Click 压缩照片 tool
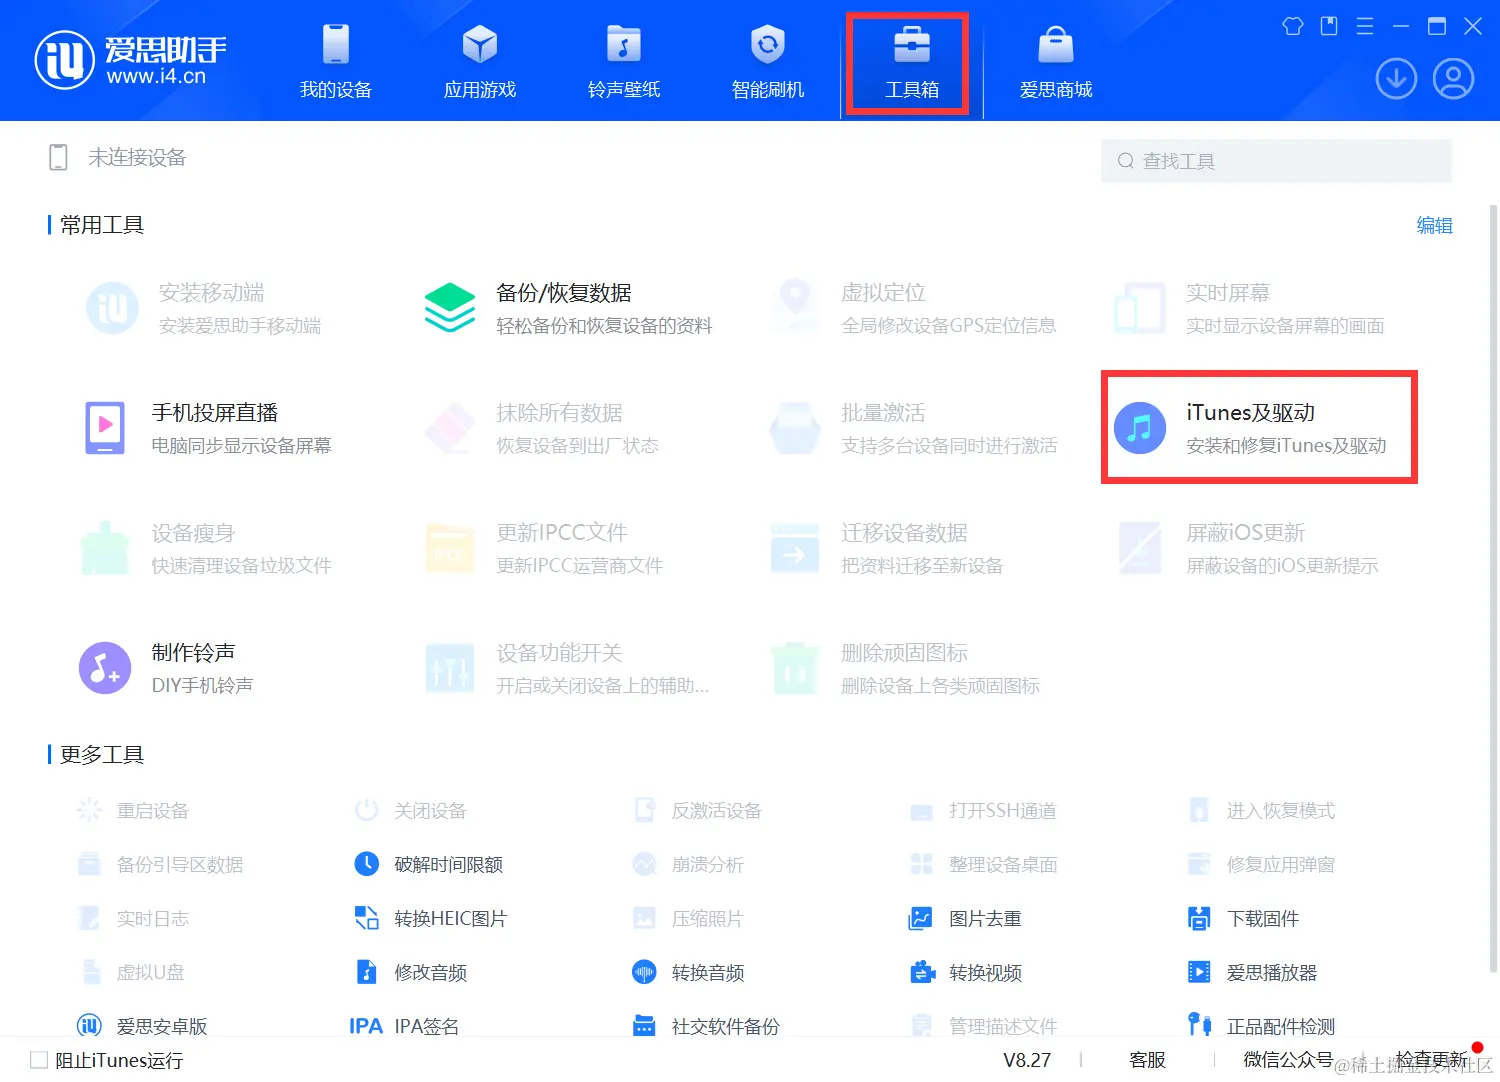The height and width of the screenshot is (1082, 1500). (688, 918)
